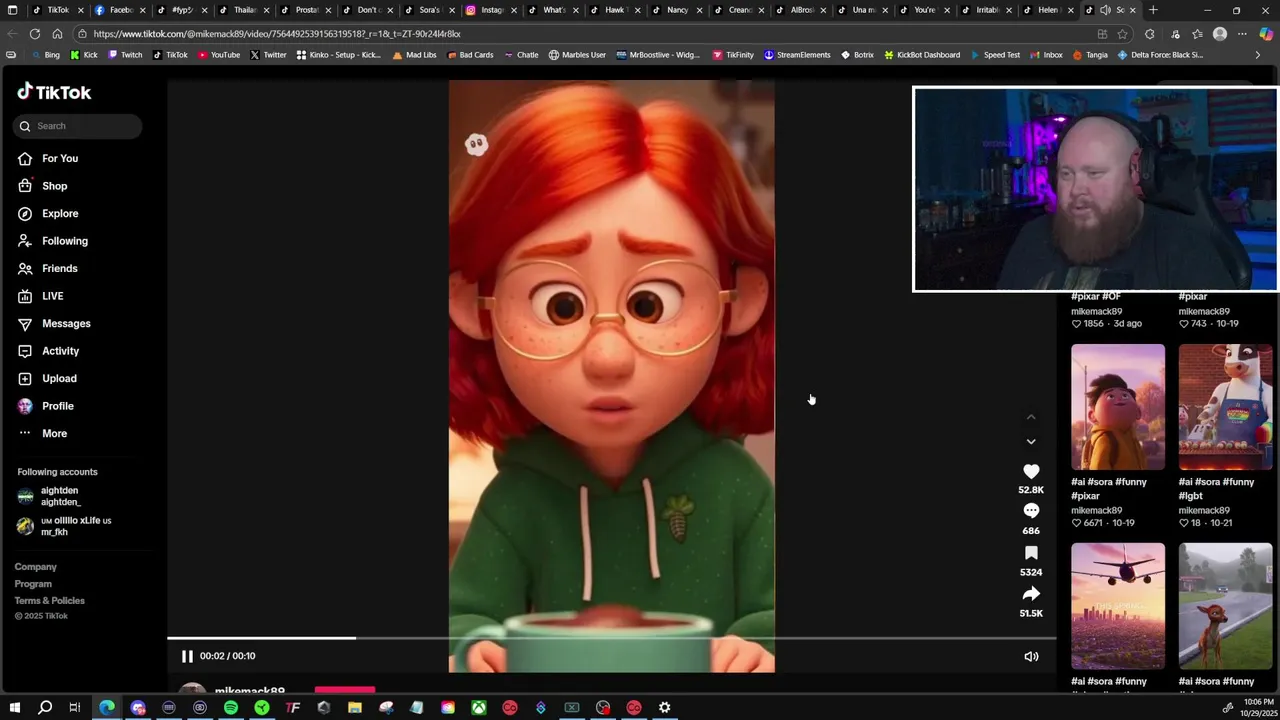Image resolution: width=1280 pixels, height=720 pixels.
Task: Share the video with the arrow icon
Action: 1031,594
